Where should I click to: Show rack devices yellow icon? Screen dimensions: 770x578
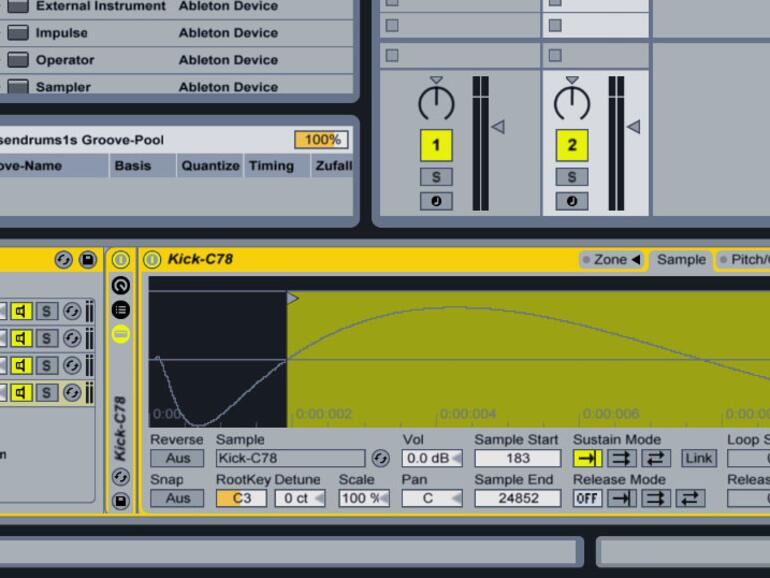coord(121,334)
